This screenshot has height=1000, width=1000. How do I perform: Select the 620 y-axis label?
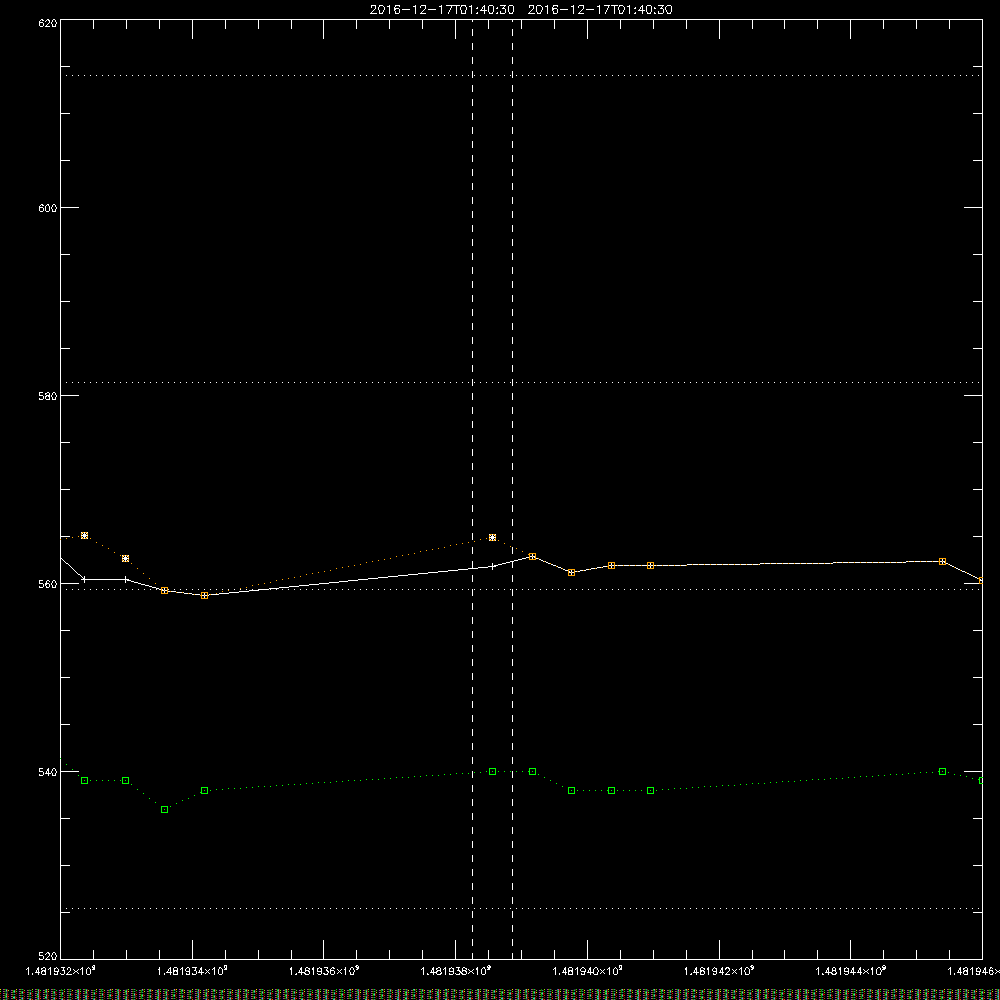click(48, 24)
